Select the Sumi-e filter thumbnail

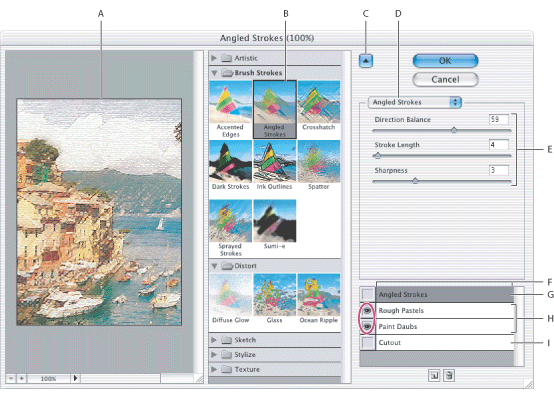point(275,221)
